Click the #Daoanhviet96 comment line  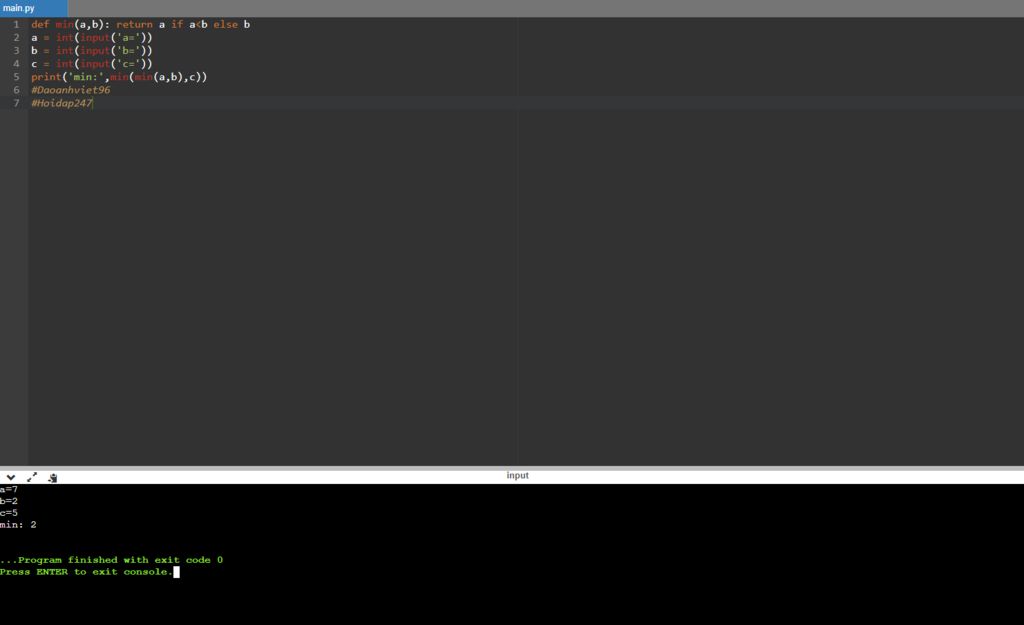(x=71, y=90)
